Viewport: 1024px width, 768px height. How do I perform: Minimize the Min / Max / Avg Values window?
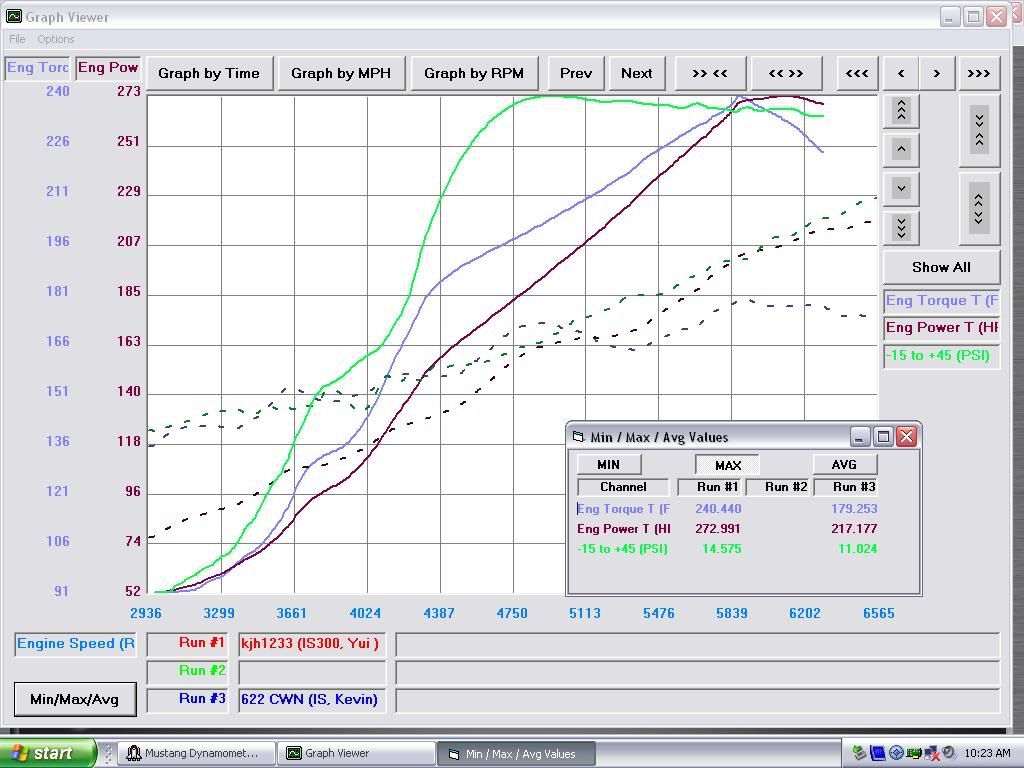pyautogui.click(x=860, y=436)
